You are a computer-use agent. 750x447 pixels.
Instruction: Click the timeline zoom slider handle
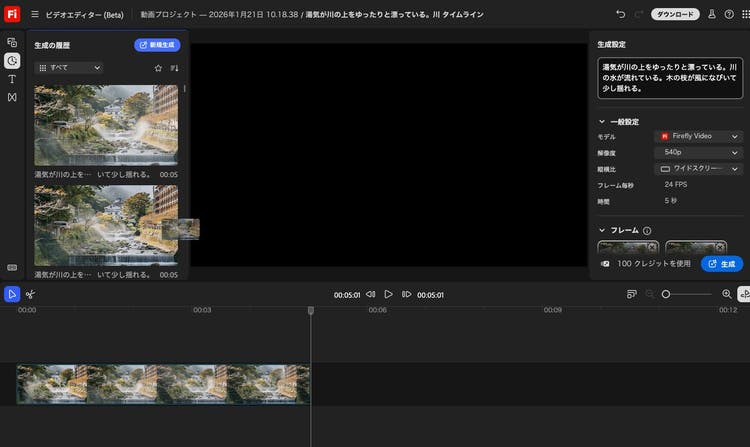pyautogui.click(x=666, y=294)
